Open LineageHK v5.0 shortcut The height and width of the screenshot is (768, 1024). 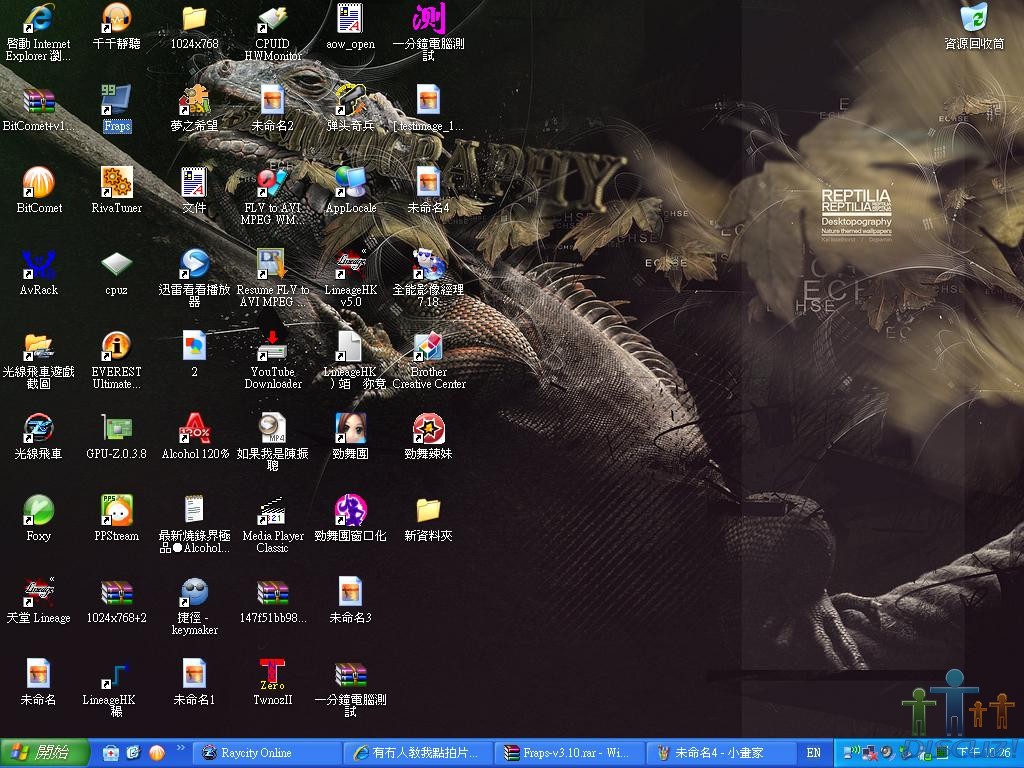click(x=350, y=264)
